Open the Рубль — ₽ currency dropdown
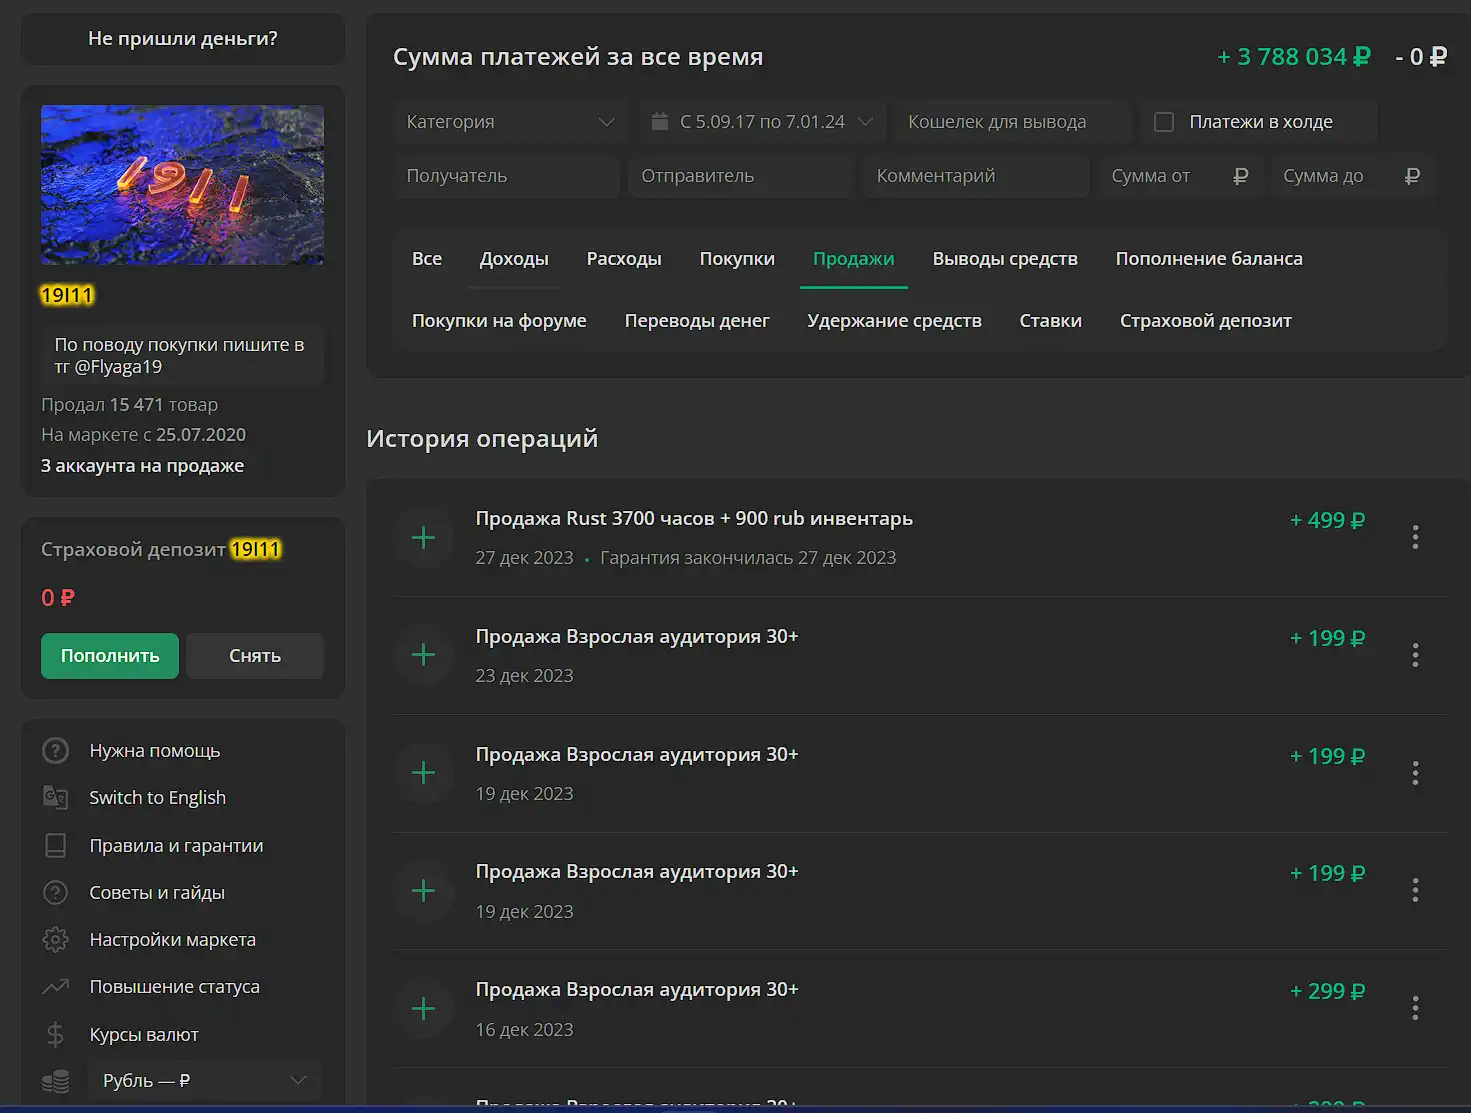 (x=204, y=1081)
